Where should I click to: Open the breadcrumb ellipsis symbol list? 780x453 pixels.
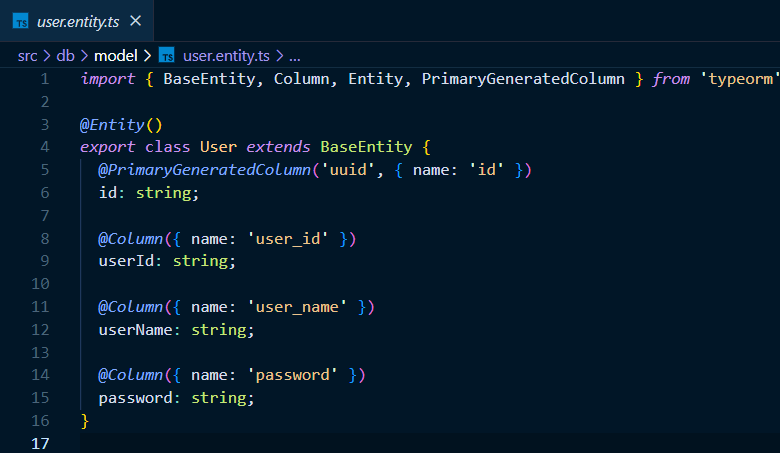[294, 57]
